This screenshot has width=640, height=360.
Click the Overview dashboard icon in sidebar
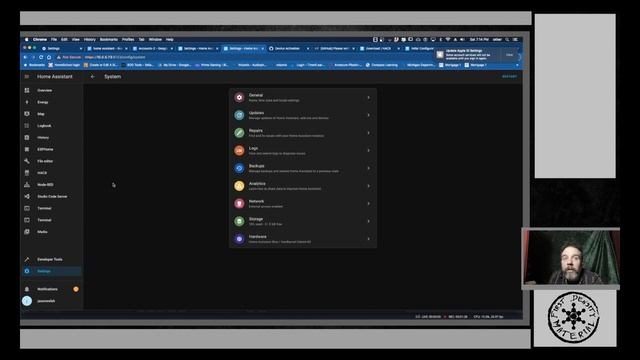[x=27, y=90]
